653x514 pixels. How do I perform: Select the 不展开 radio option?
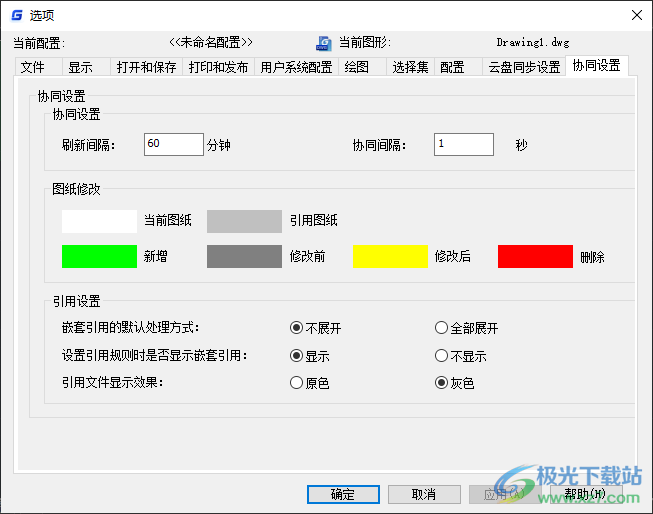[315, 328]
